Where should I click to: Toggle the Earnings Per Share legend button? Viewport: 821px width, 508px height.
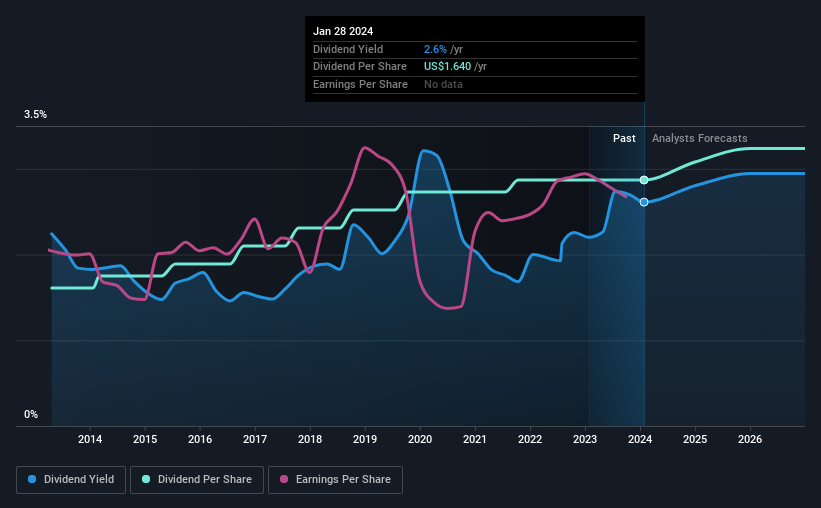coord(335,480)
